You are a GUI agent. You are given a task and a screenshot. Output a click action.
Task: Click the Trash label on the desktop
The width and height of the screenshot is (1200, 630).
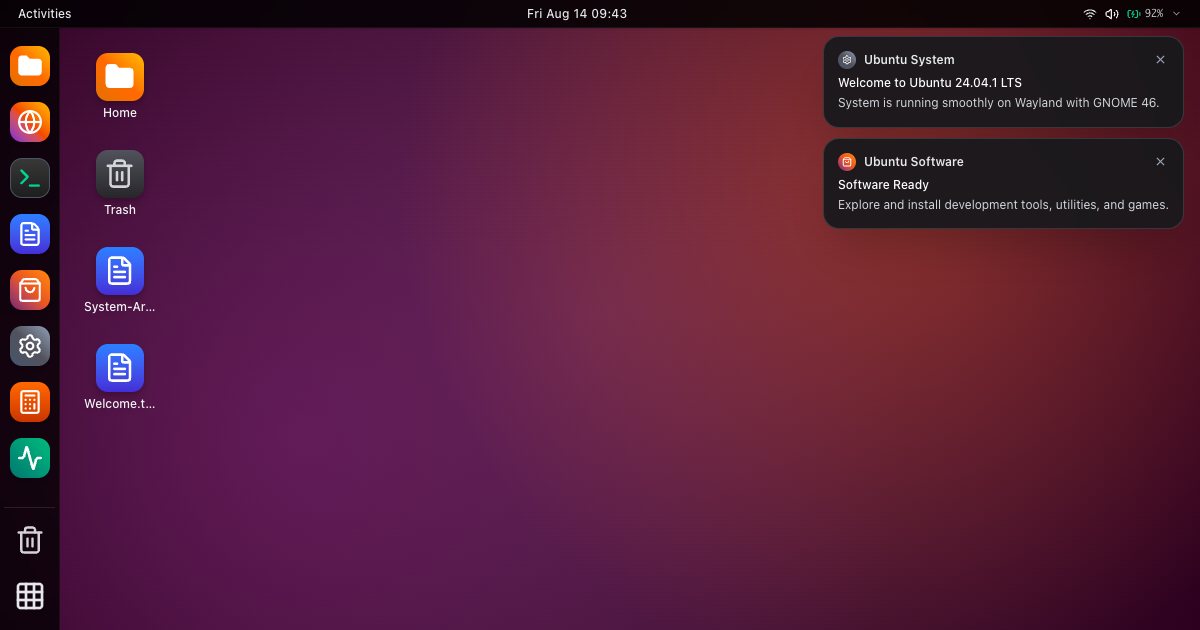(x=120, y=210)
